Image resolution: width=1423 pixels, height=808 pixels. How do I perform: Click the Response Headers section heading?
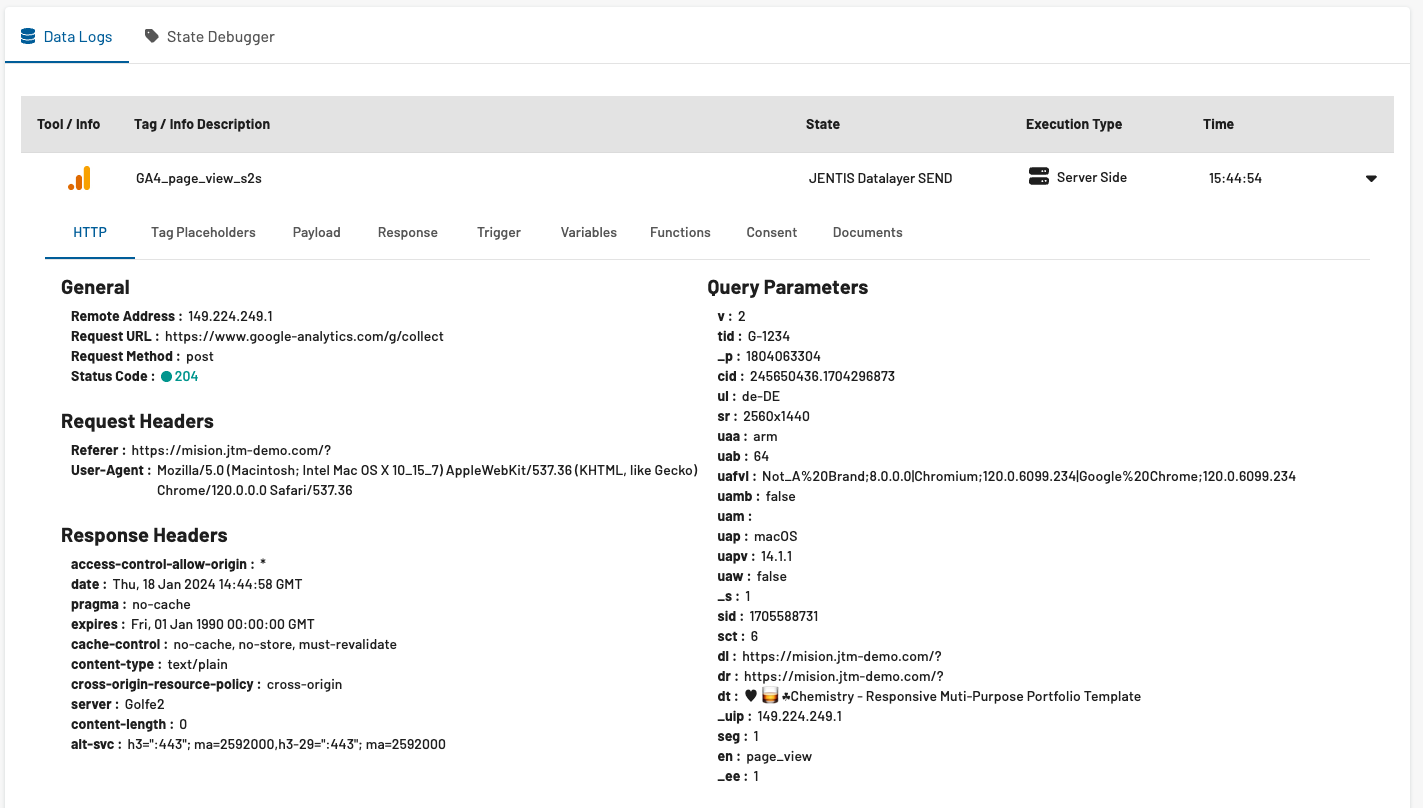(x=144, y=535)
